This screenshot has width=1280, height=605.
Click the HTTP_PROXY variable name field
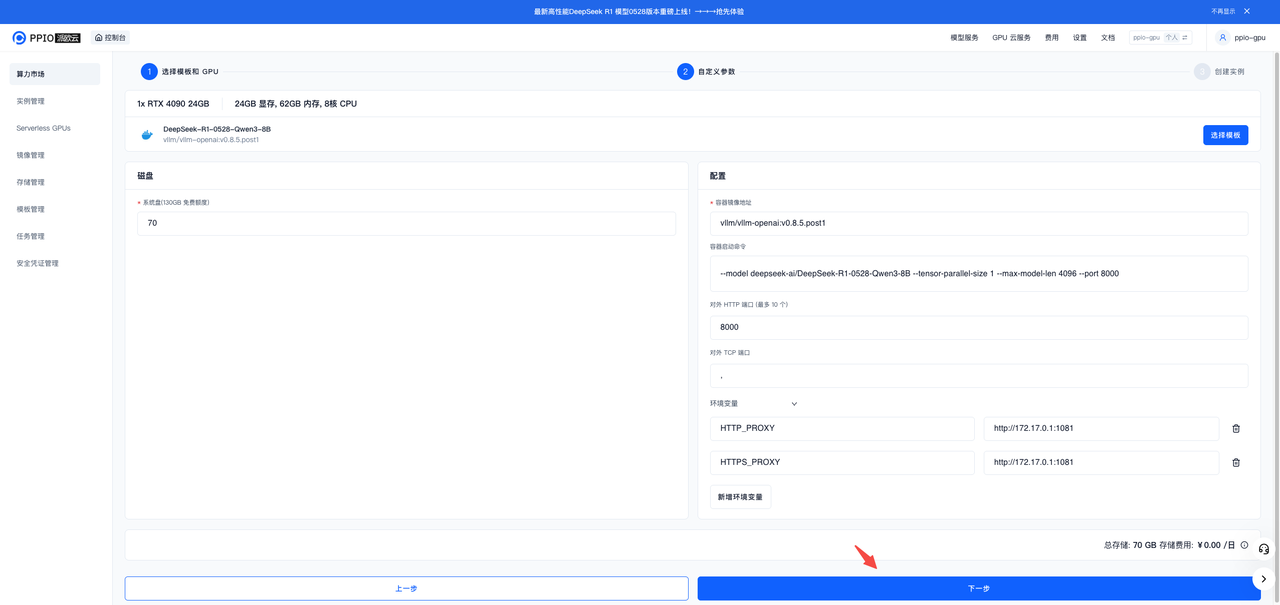tap(842, 428)
